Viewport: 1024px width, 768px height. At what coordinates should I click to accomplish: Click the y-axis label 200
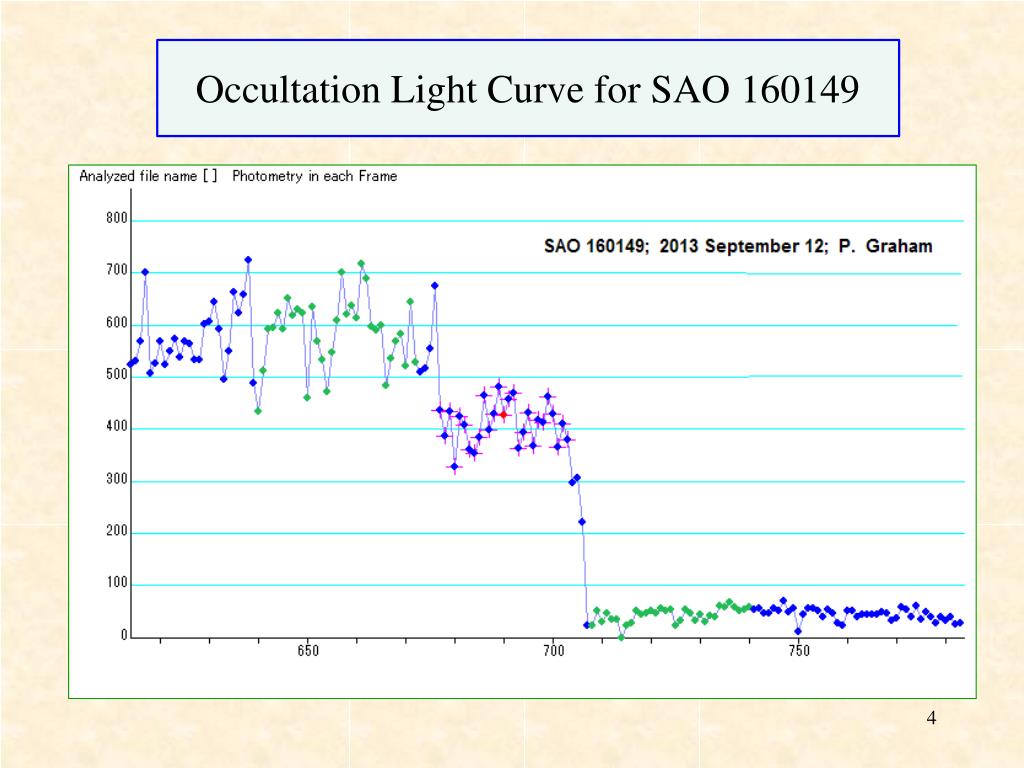(117, 531)
